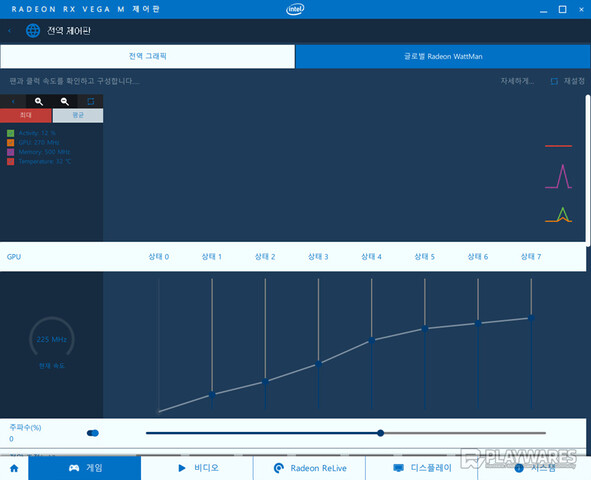
Task: Toggle the red Temperature checkbox
Action: pyautogui.click(x=11, y=161)
